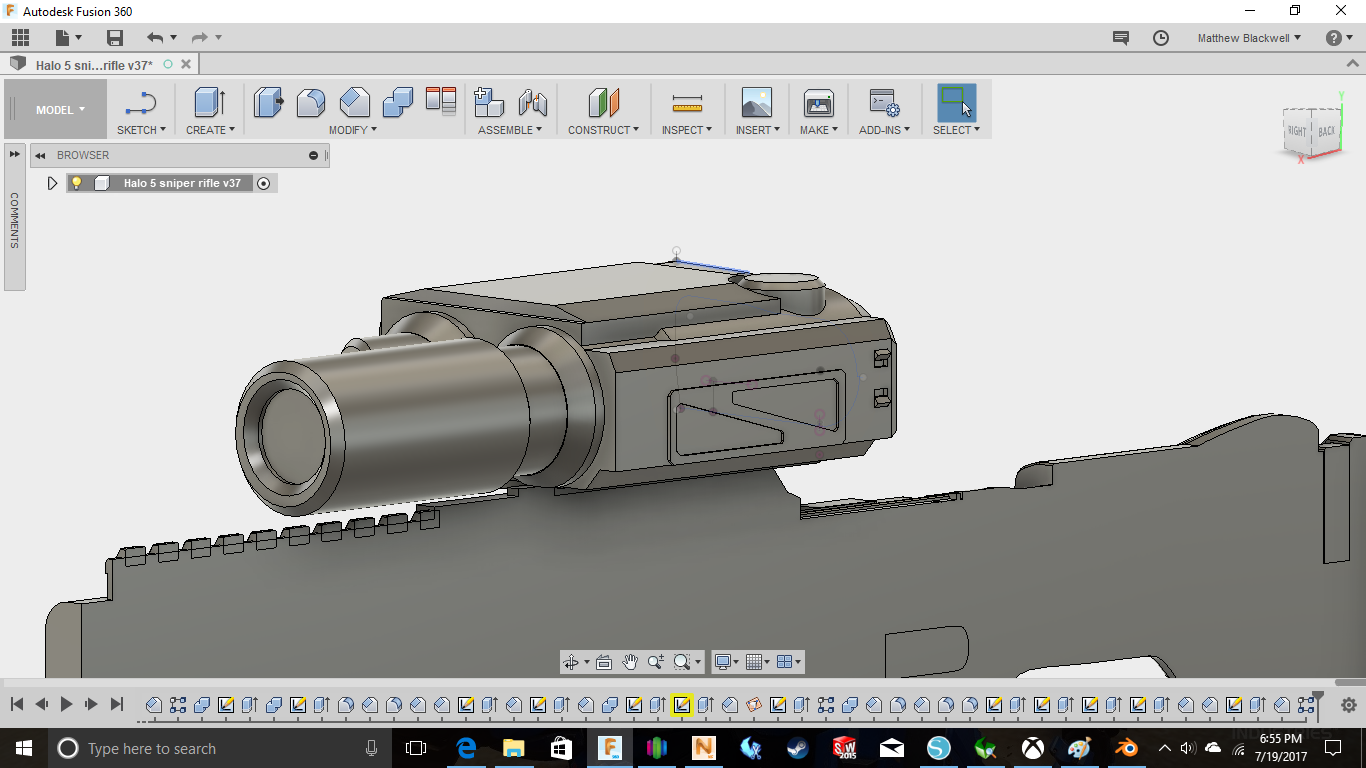Expand the Comments side panel arrows

[x=15, y=154]
